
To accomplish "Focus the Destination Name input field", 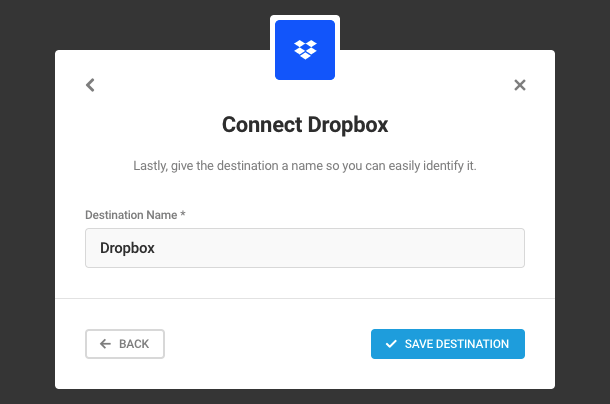I will pyautogui.click(x=305, y=248).
